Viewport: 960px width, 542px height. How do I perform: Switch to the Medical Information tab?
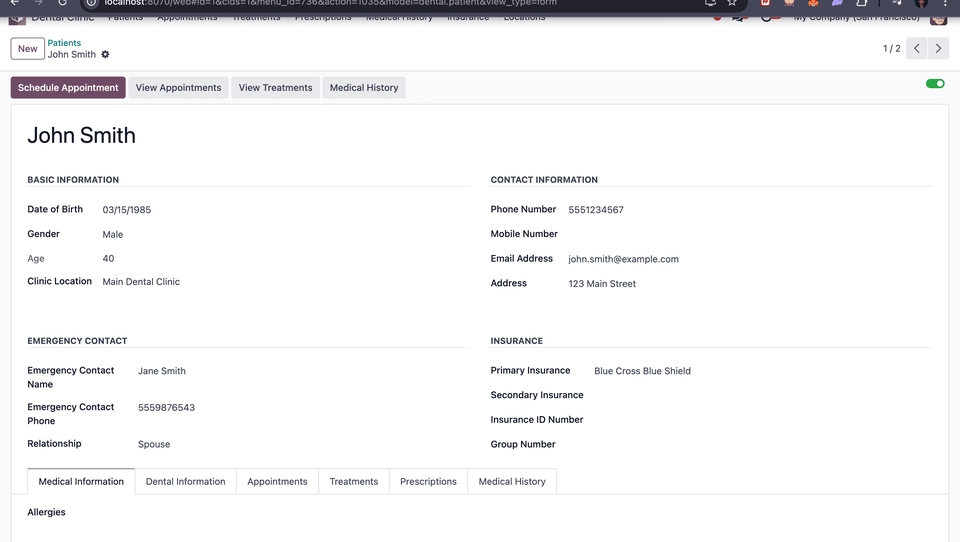click(x=81, y=481)
